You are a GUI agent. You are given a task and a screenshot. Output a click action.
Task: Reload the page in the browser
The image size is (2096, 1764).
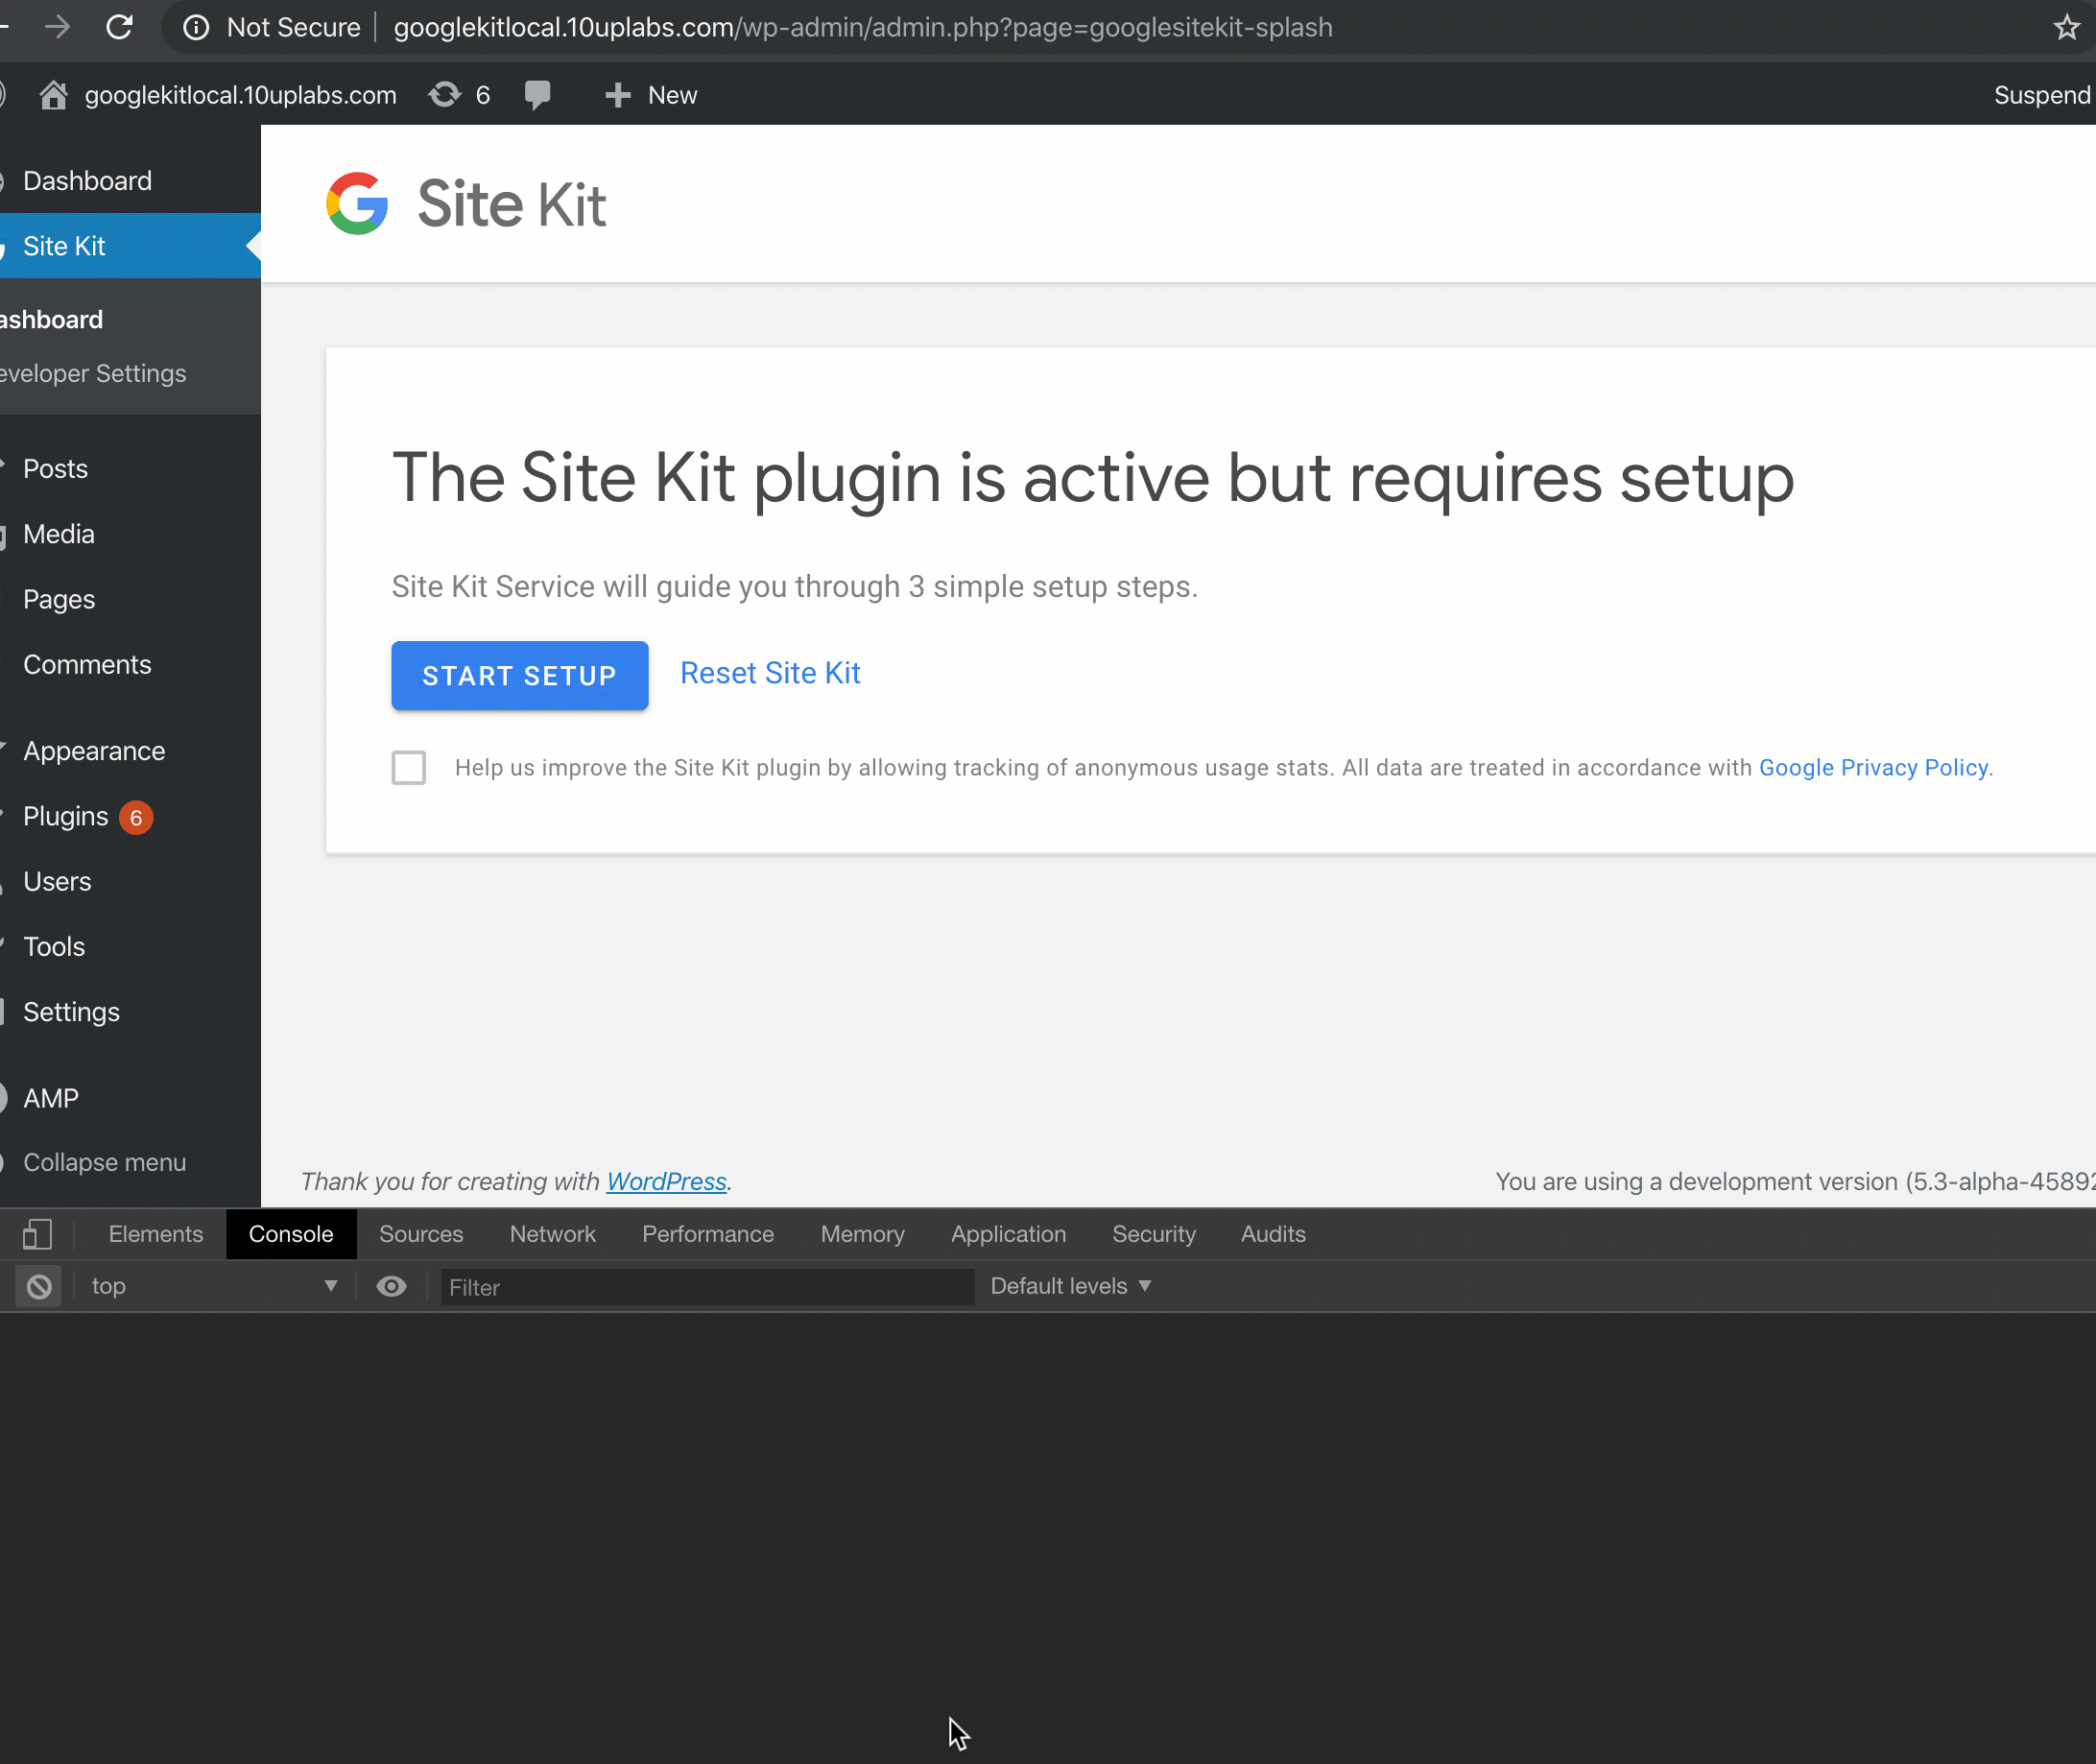tap(119, 27)
